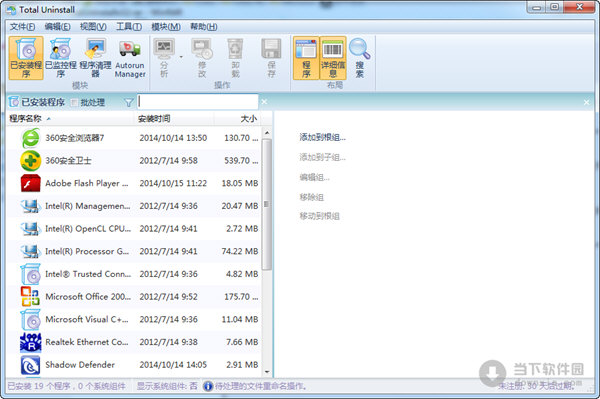Click the Intel(R) OpenCL CPU icon
The width and height of the screenshot is (600, 399).
[x=31, y=229]
